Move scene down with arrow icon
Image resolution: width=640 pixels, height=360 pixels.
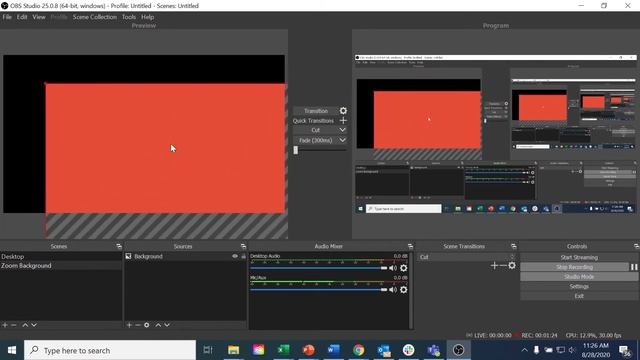[x=34, y=325]
